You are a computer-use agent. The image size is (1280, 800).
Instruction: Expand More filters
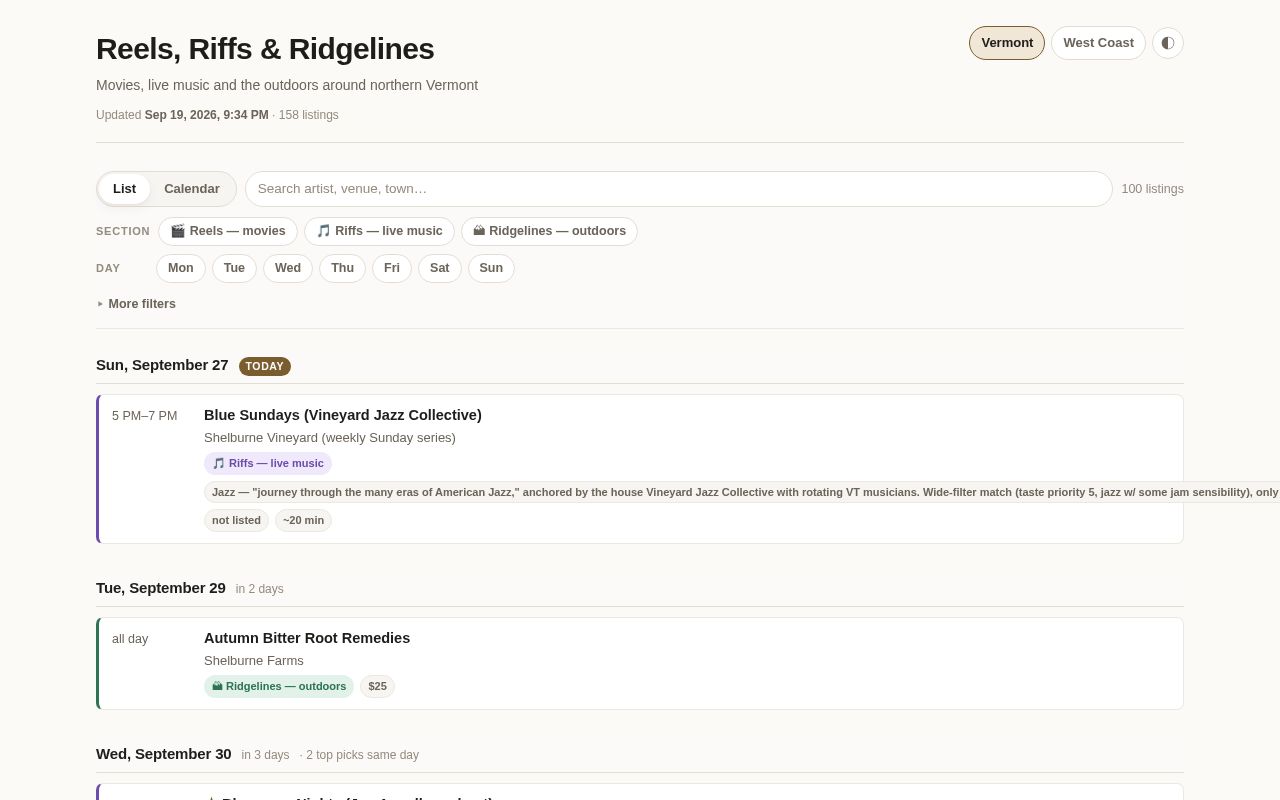[136, 304]
